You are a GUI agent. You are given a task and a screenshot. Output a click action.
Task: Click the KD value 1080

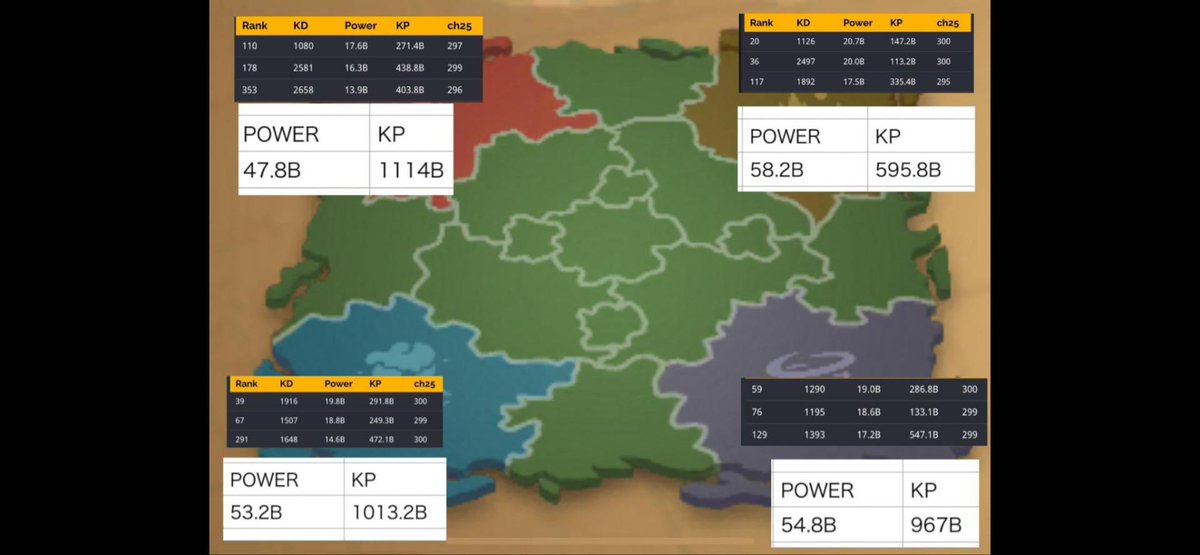(x=304, y=45)
